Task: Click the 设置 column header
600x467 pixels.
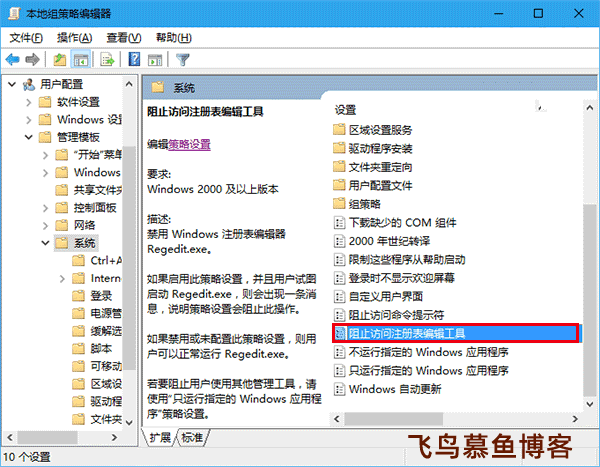Action: (x=346, y=110)
